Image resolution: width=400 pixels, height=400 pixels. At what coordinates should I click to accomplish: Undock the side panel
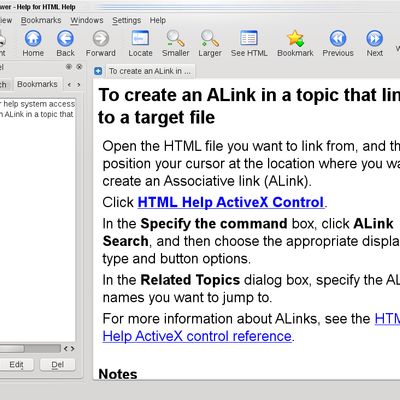69,67
